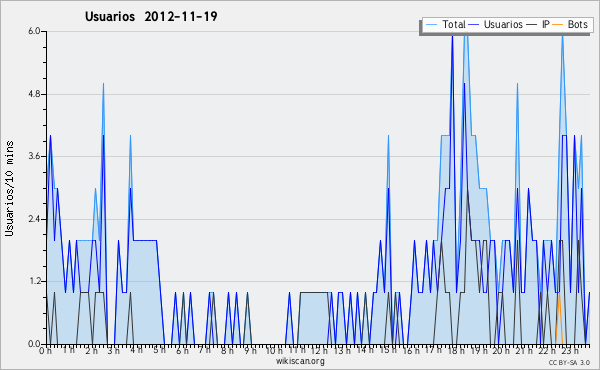Click the y-axis label 'Usuarios/10 mins'
Viewport: 600px width, 370px height.
(x=9, y=188)
